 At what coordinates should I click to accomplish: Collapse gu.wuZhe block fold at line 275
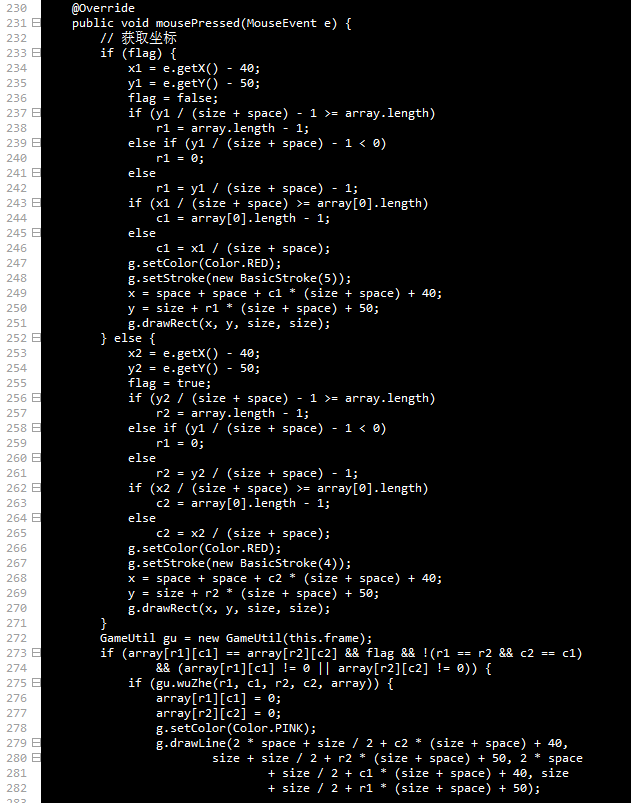[36, 683]
